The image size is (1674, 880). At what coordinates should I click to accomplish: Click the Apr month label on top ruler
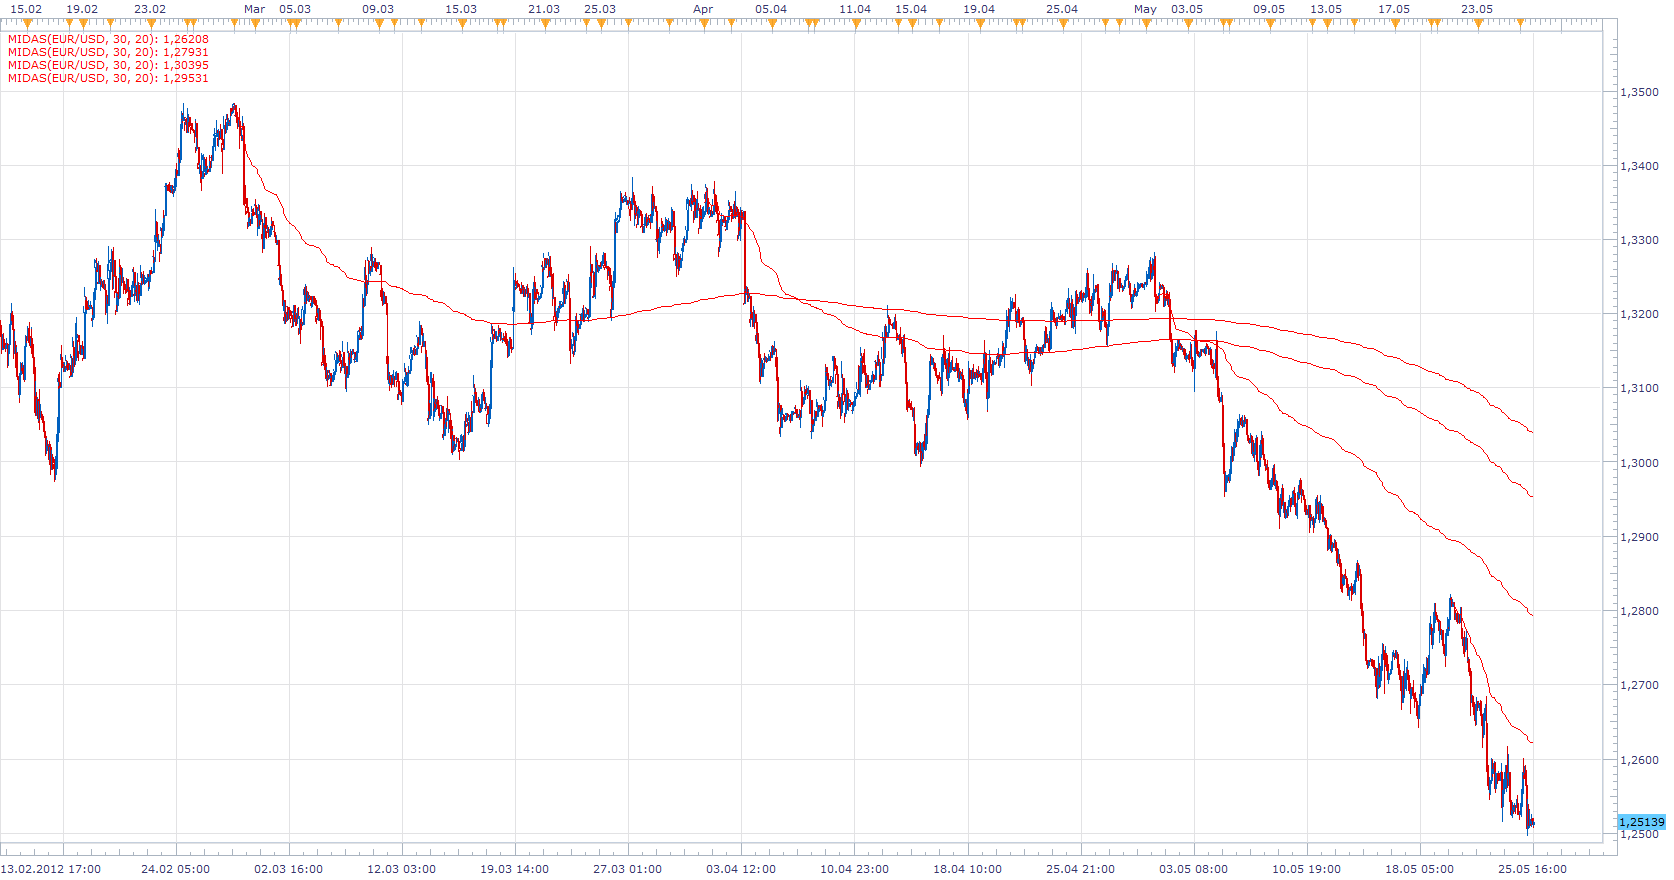(x=704, y=9)
